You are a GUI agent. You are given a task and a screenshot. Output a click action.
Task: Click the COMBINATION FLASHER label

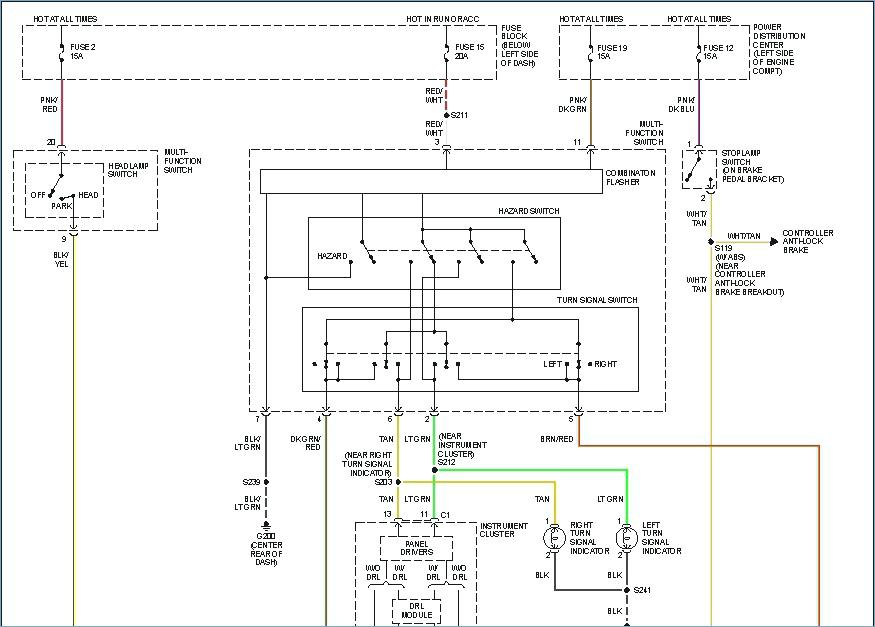(x=631, y=177)
